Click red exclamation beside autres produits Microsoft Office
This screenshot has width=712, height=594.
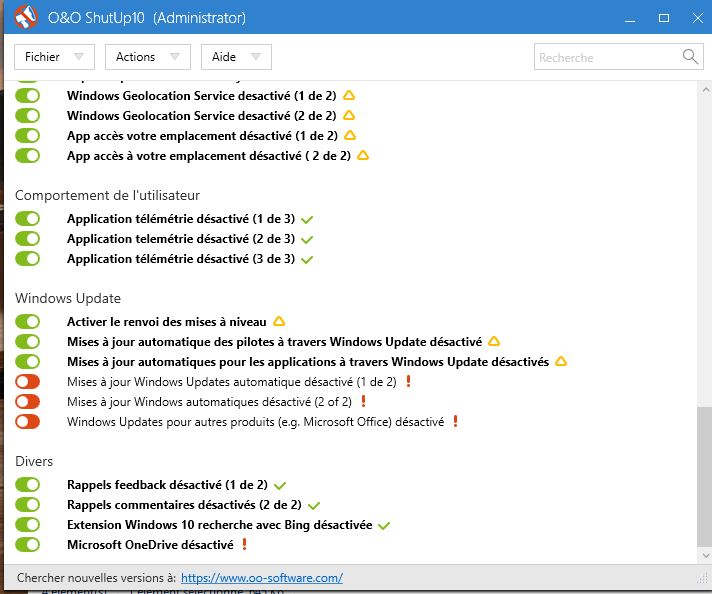pyautogui.click(x=455, y=421)
